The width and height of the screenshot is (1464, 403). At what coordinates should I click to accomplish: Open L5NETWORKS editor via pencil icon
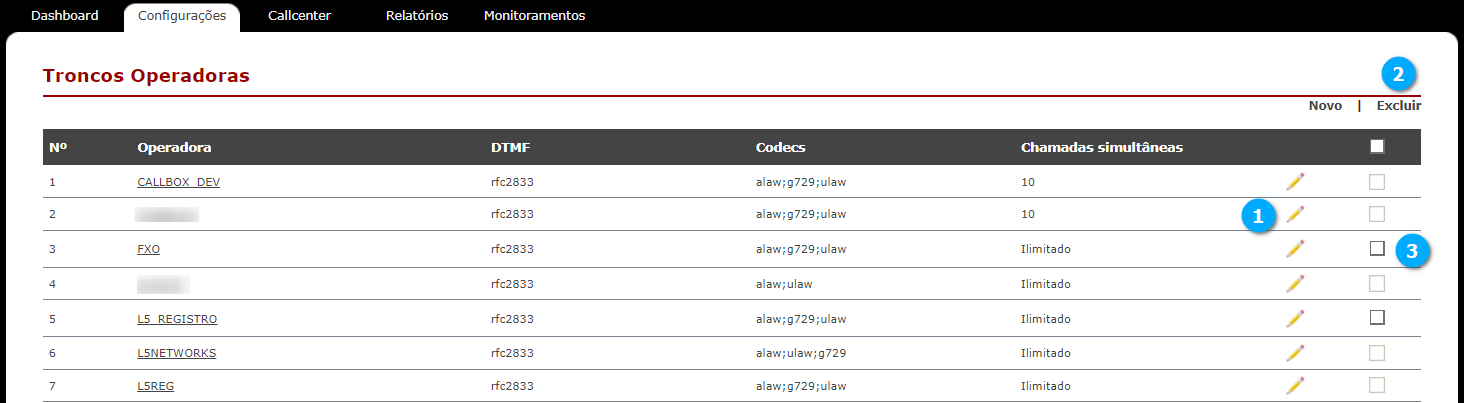tap(1295, 352)
